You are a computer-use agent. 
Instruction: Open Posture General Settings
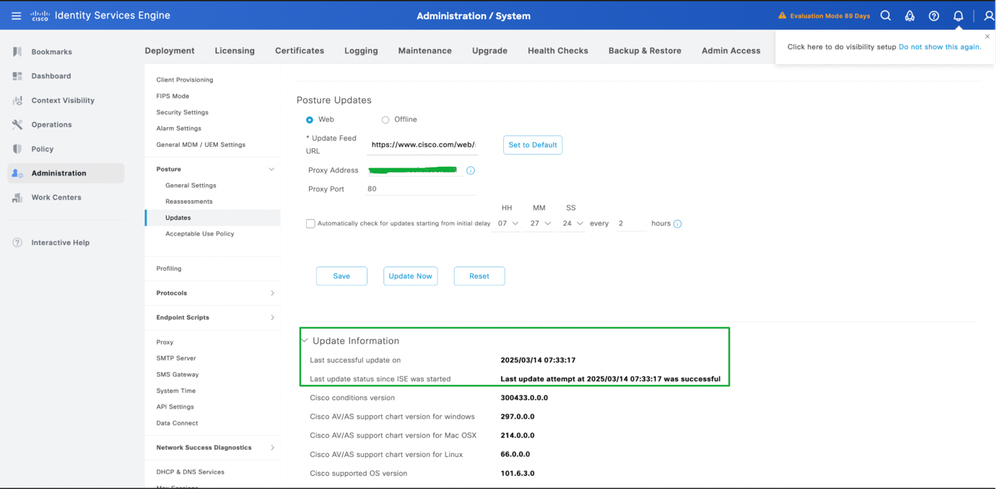pyautogui.click(x=190, y=185)
